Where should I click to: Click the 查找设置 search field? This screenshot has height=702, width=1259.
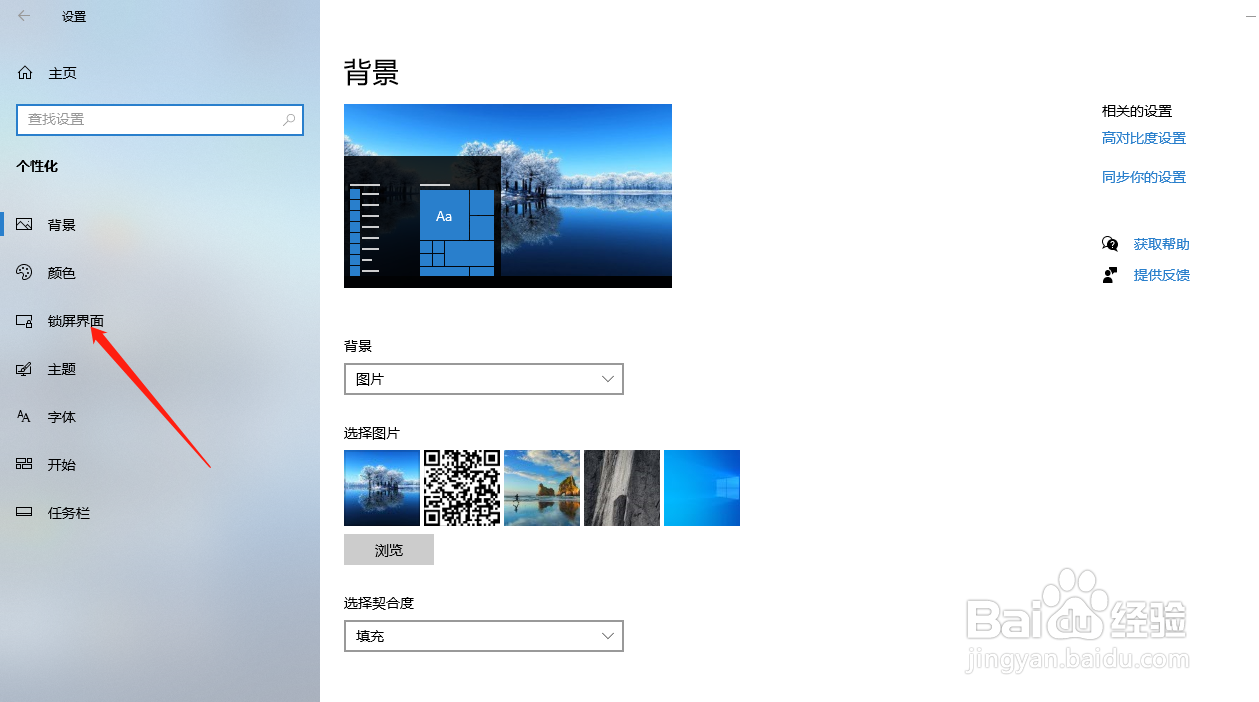click(160, 119)
